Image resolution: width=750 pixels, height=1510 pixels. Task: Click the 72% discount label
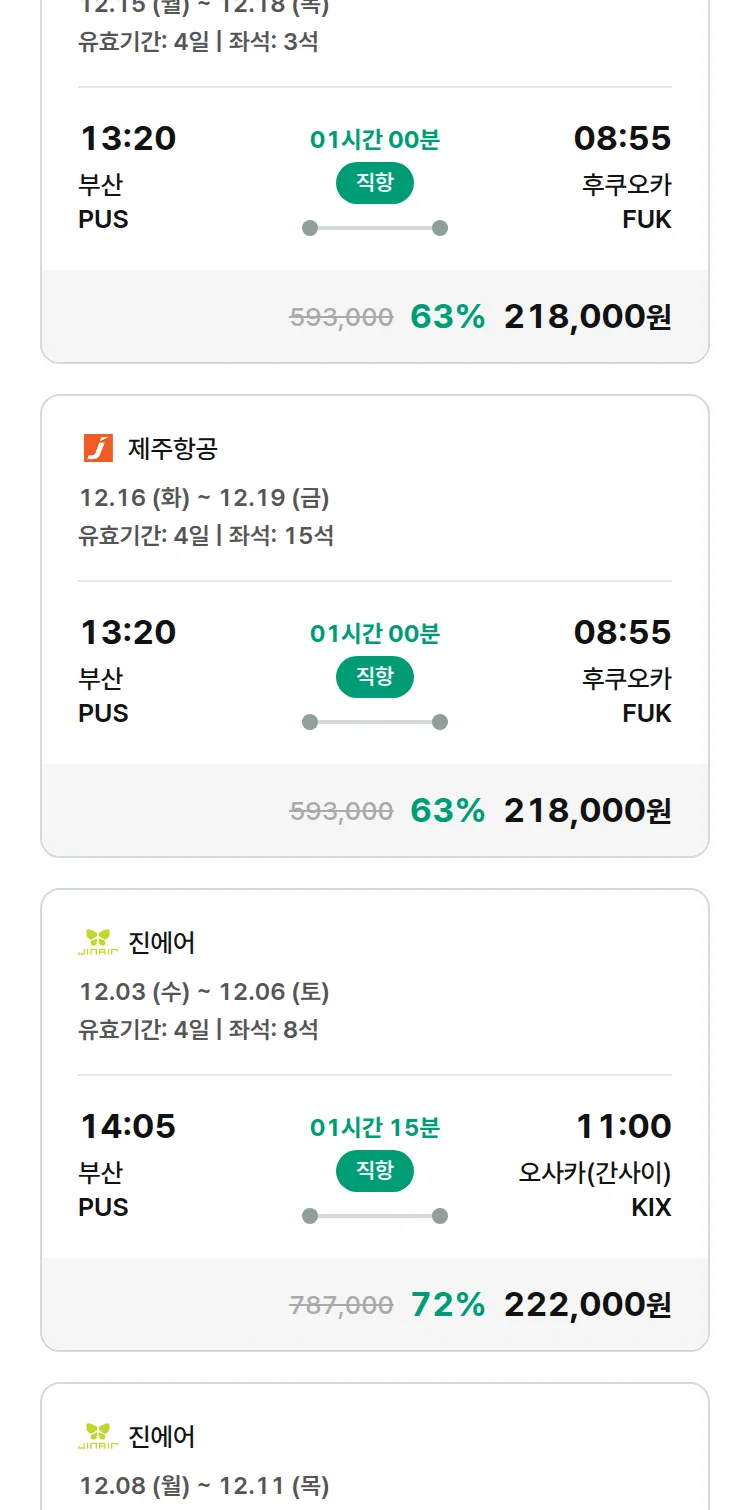tap(447, 1304)
